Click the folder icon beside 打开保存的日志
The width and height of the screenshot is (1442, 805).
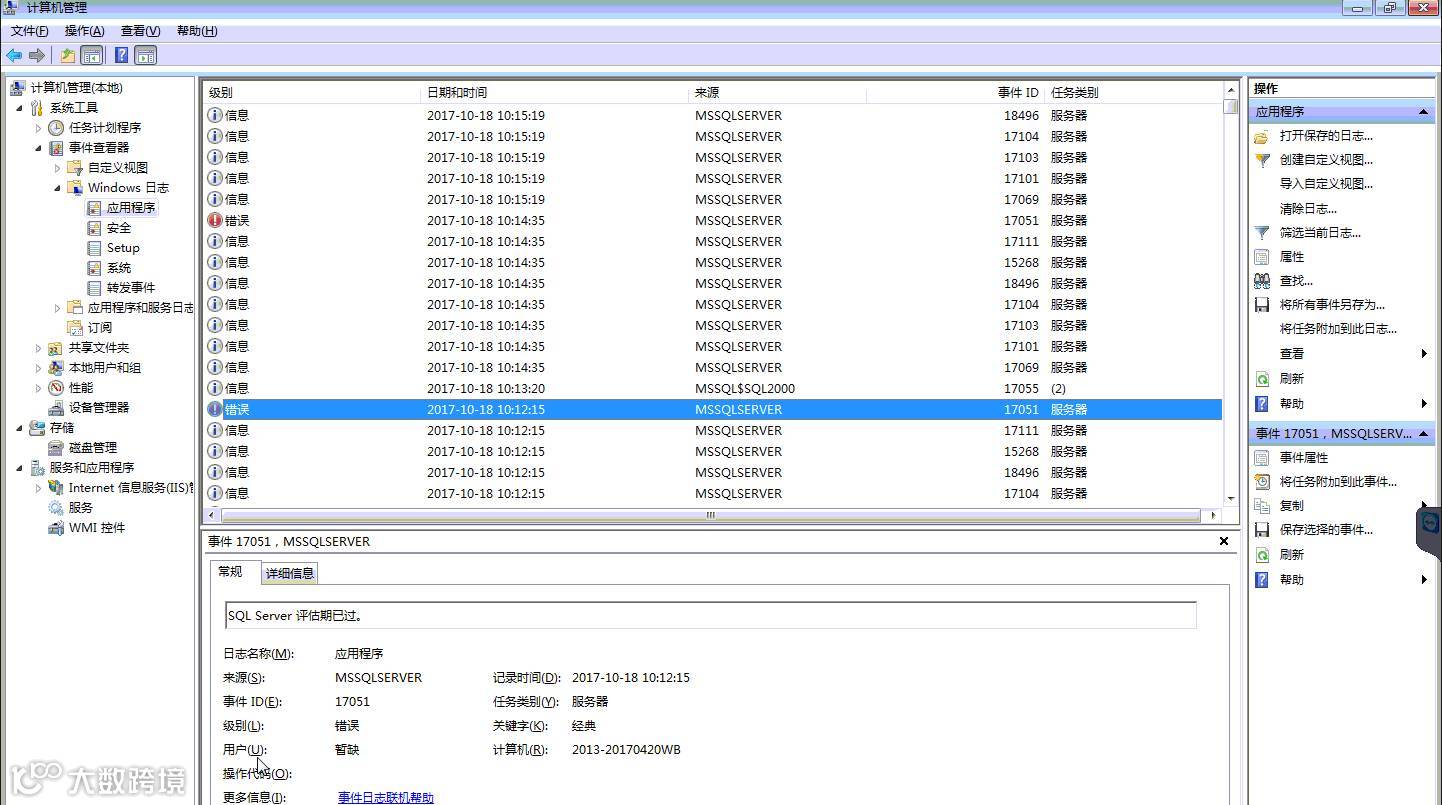click(x=1262, y=136)
